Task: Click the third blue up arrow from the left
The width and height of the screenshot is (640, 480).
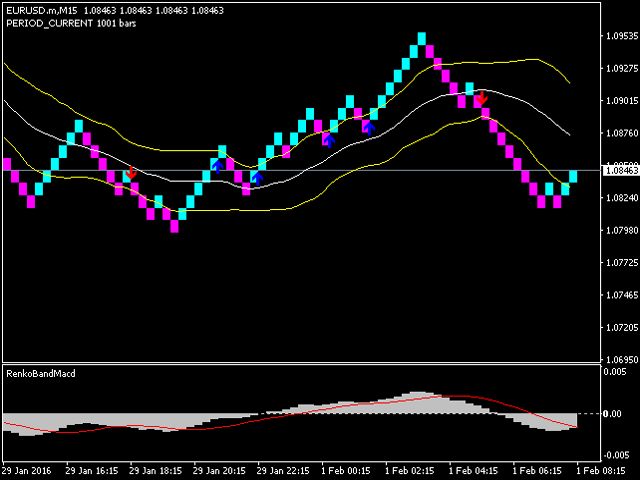Action: [x=327, y=139]
